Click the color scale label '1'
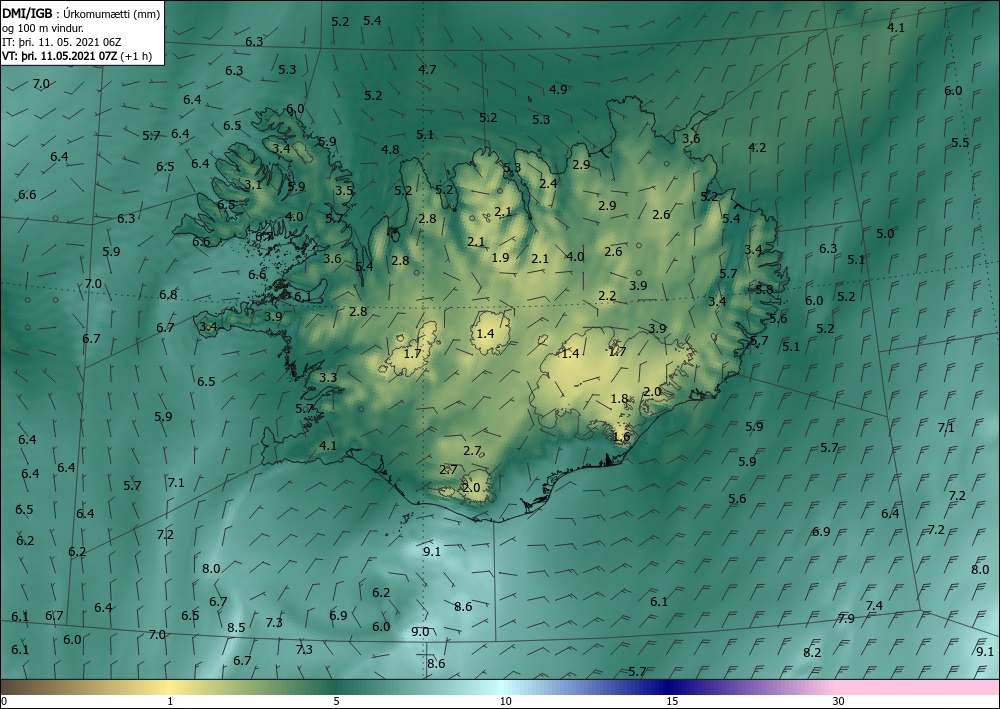 pyautogui.click(x=170, y=701)
